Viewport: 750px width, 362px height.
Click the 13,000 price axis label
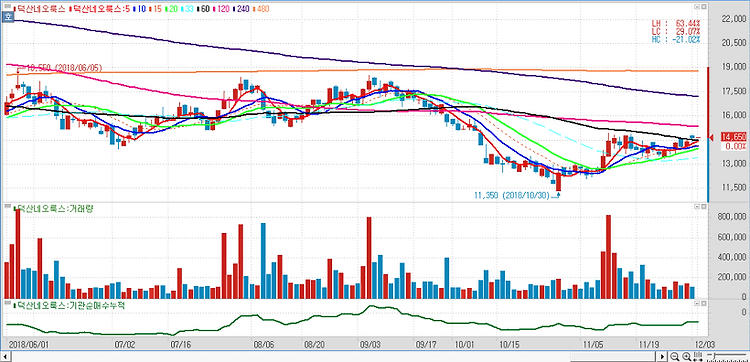coord(734,164)
